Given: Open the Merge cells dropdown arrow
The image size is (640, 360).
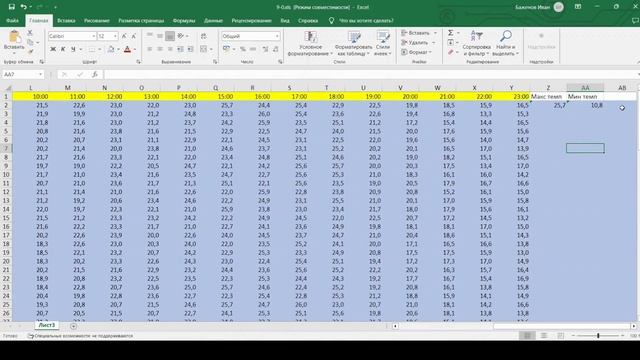Looking at the screenshot, I should click(211, 49).
